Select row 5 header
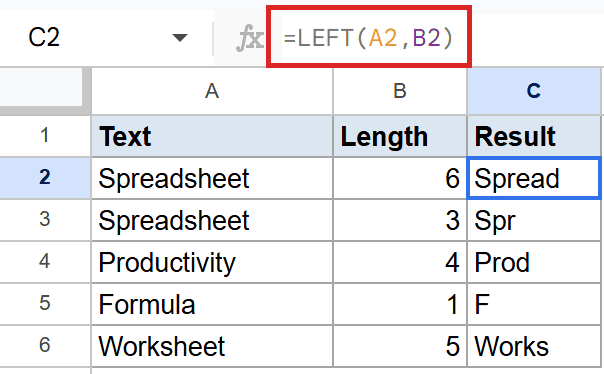The width and height of the screenshot is (604, 374). (x=45, y=304)
